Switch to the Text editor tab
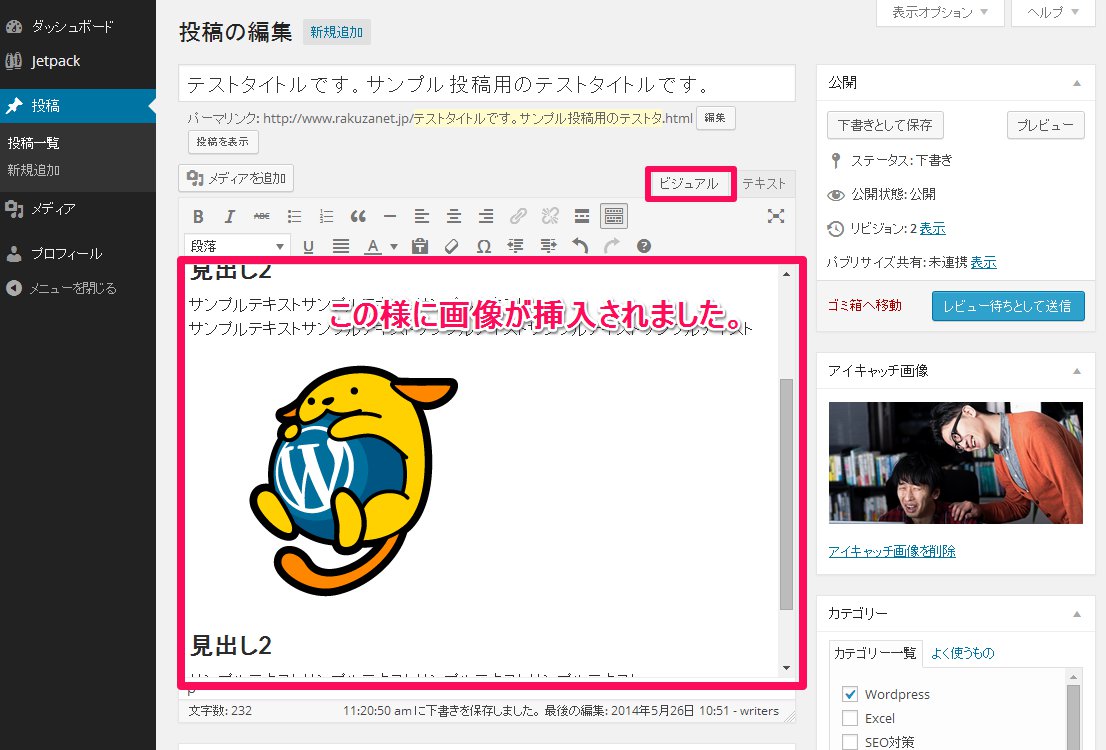1106x750 pixels. [x=765, y=183]
